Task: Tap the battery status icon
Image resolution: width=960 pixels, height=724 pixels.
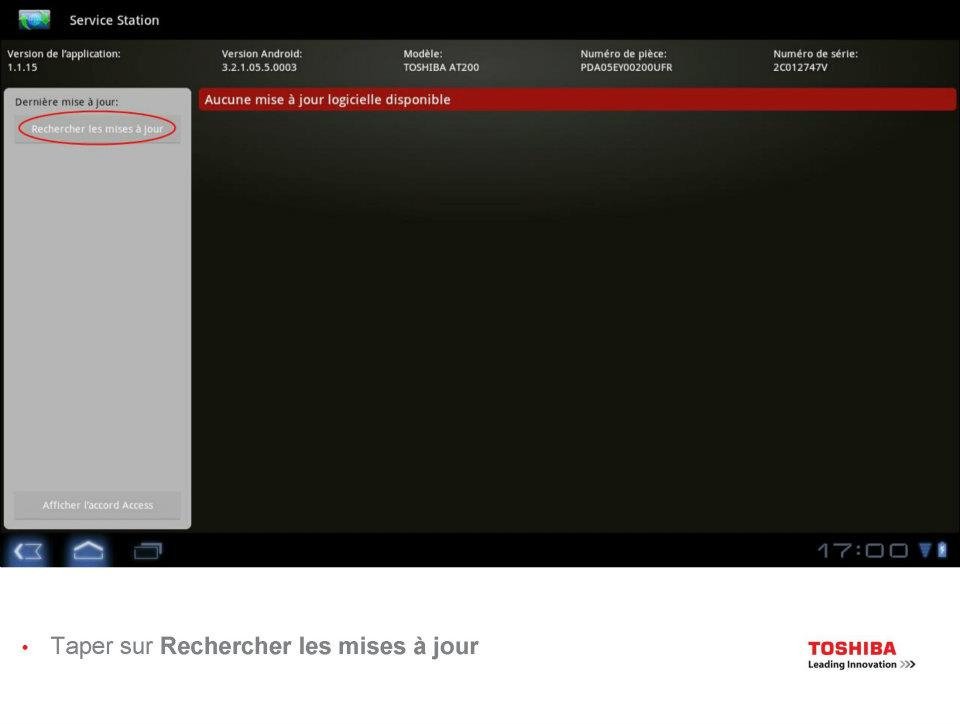Action: (940, 550)
